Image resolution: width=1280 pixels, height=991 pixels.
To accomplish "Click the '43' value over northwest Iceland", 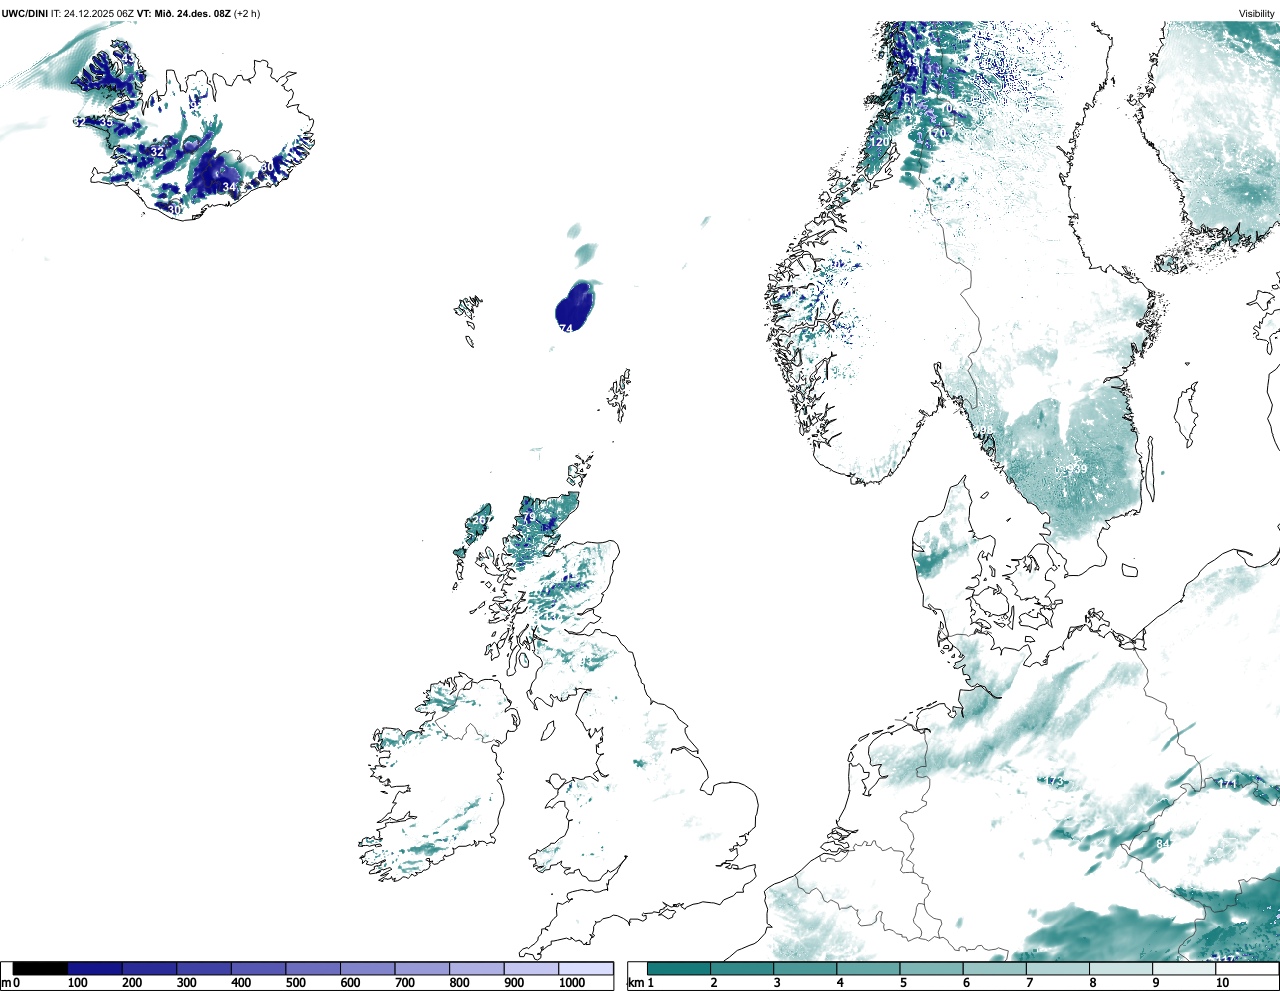I will pos(127,58).
